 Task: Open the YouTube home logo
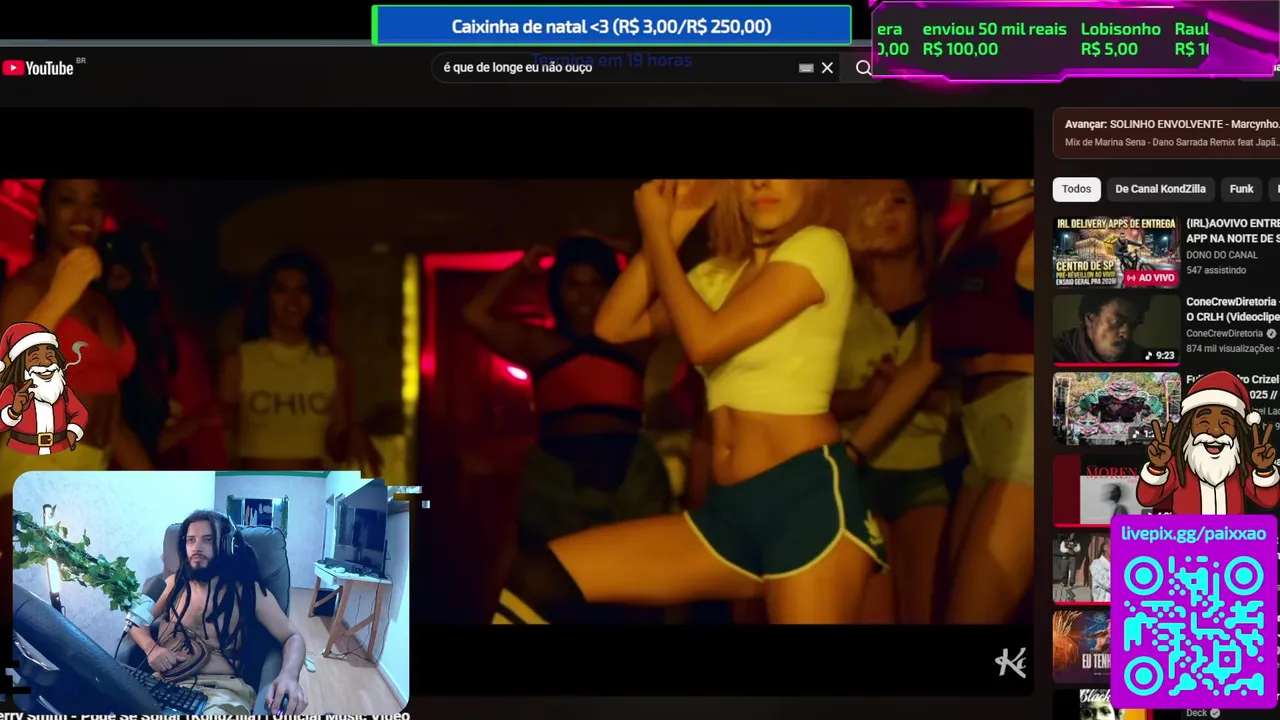(38, 68)
